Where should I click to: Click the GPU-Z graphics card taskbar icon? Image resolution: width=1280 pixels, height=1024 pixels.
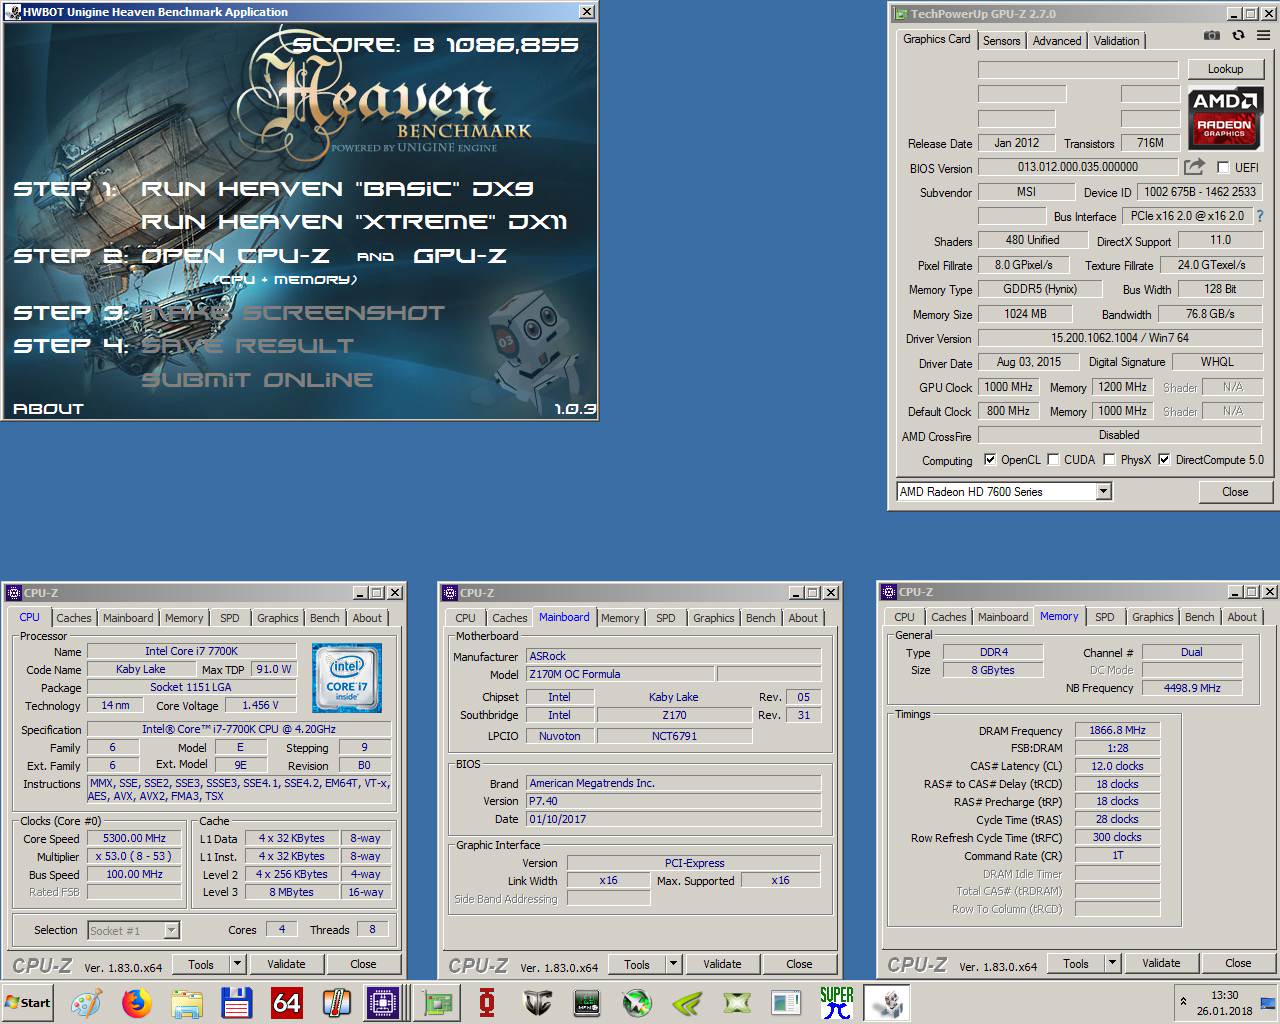point(436,1002)
